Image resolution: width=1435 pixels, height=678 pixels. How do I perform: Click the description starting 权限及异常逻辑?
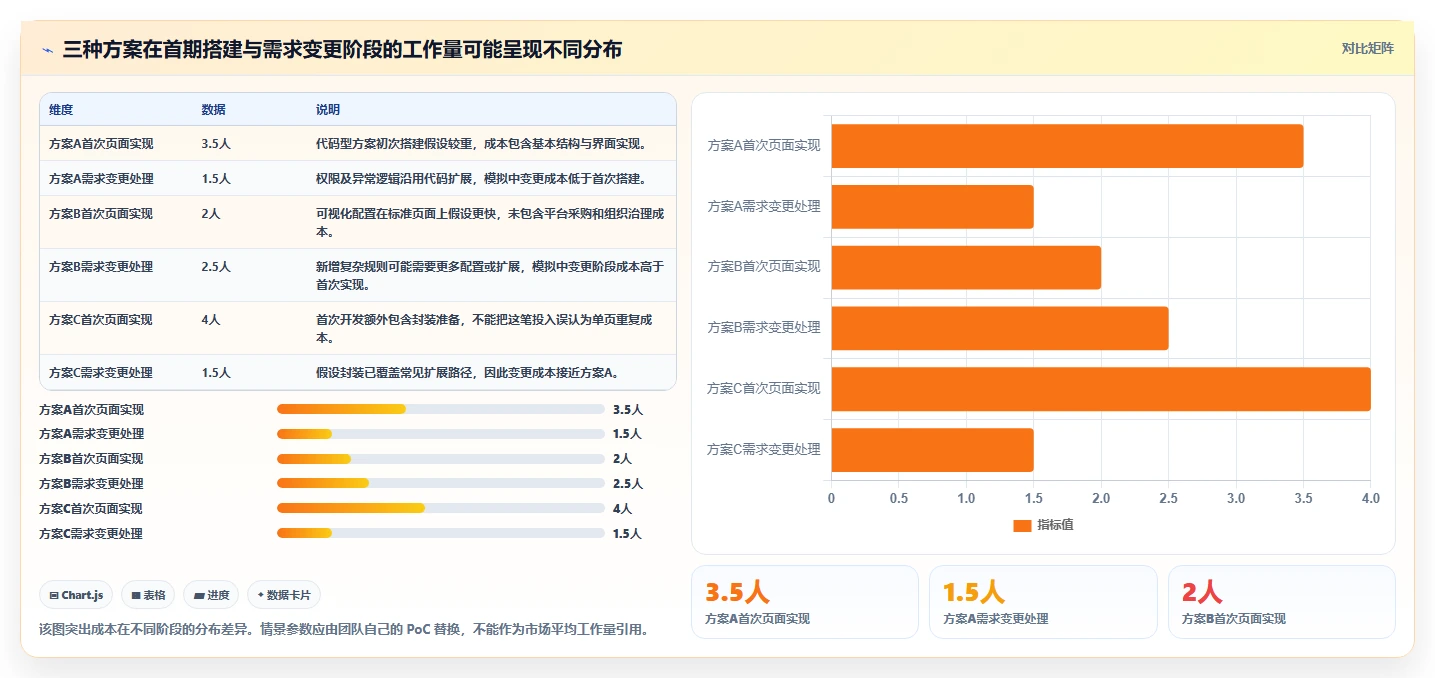click(x=481, y=178)
